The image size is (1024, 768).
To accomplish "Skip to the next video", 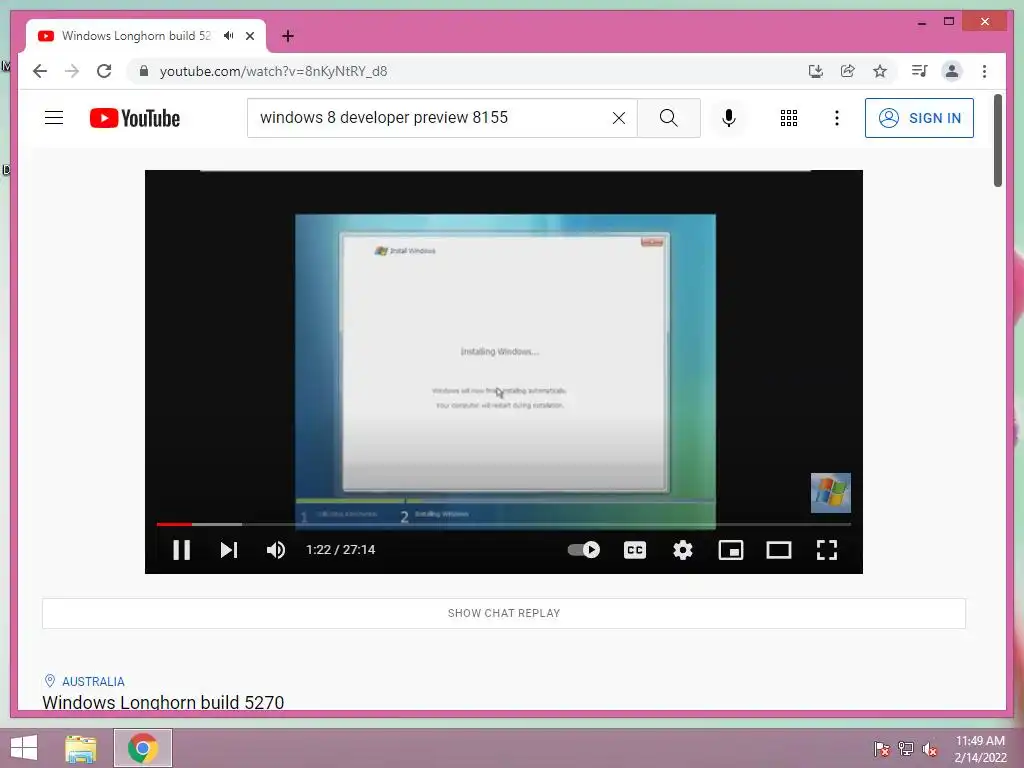I will (x=229, y=550).
